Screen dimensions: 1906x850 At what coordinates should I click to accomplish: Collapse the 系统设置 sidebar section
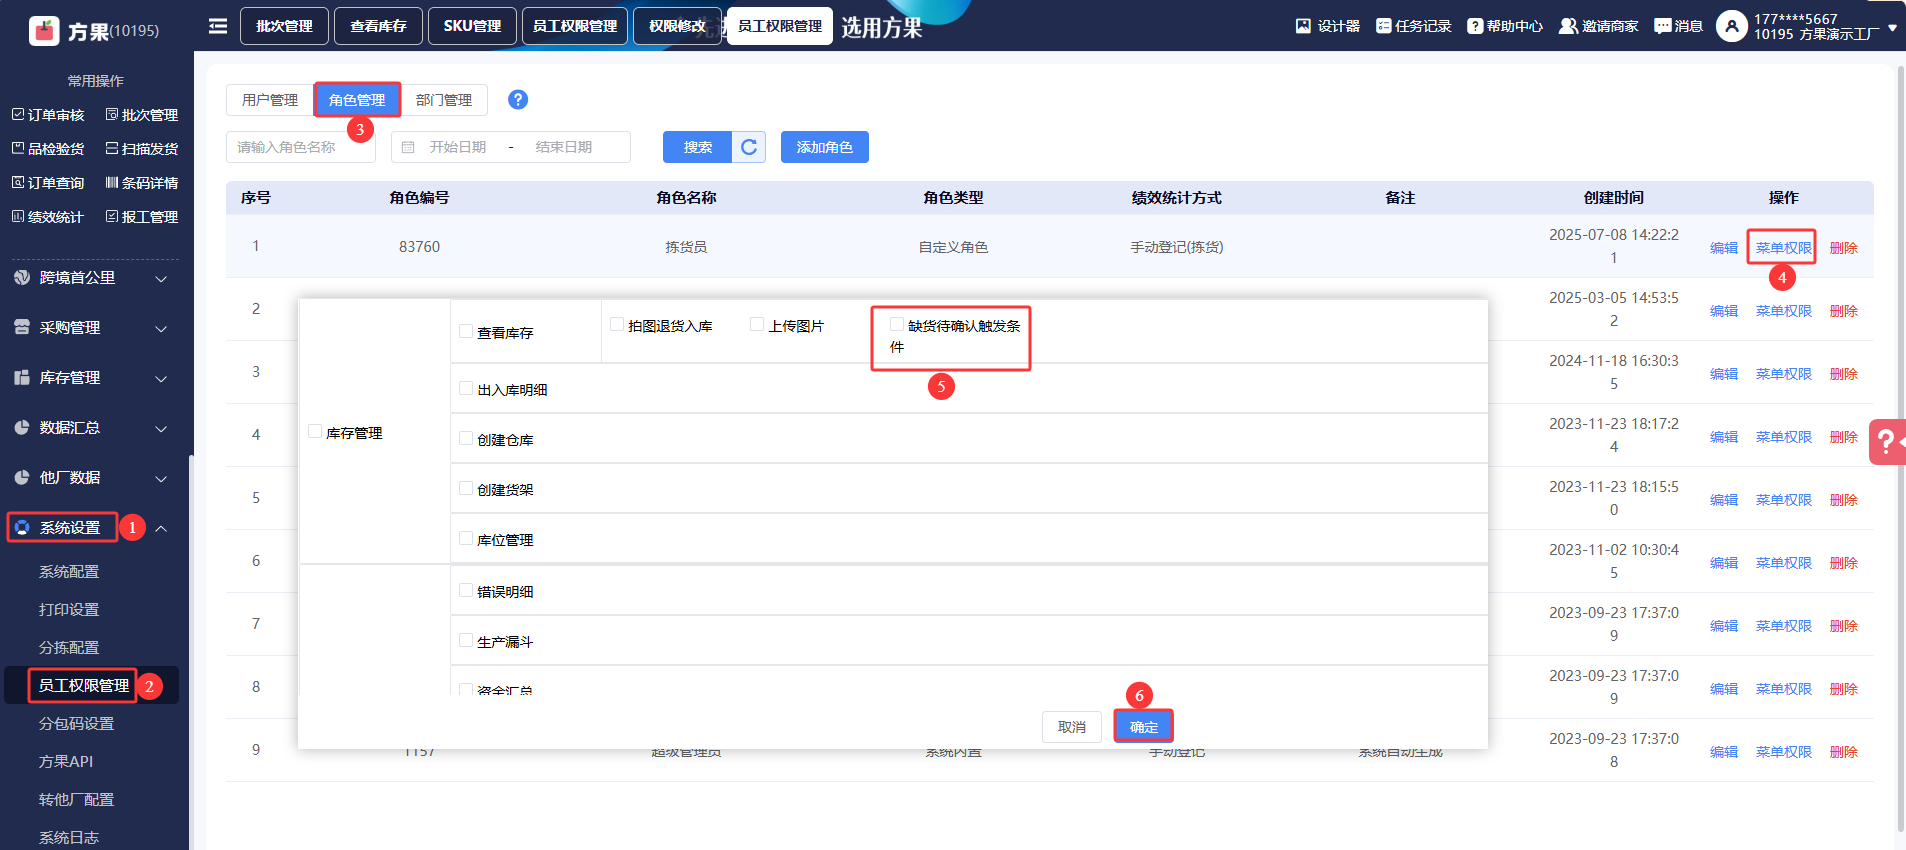(x=161, y=528)
